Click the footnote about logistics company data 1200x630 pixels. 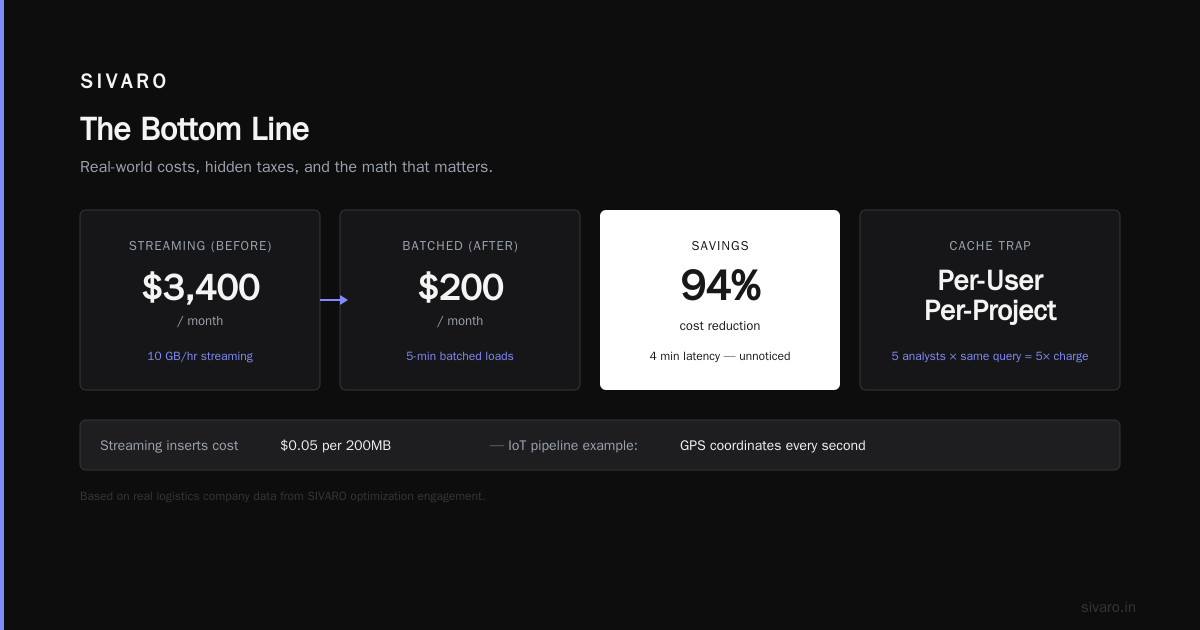(282, 496)
